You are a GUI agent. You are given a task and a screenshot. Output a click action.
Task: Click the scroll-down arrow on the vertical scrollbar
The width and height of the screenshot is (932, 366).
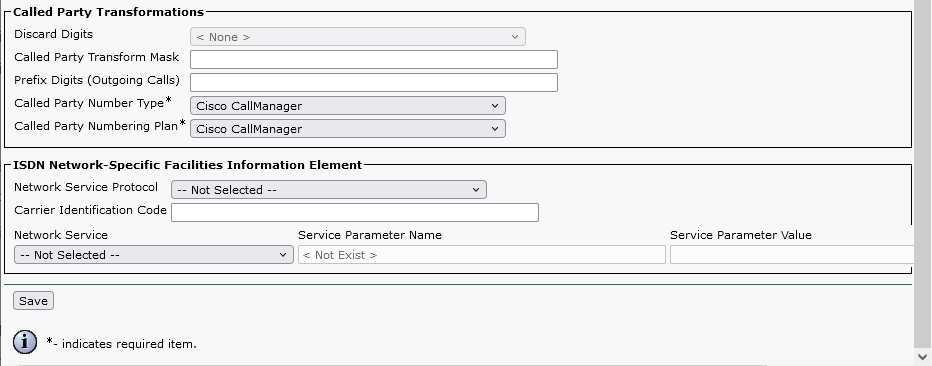pos(922,357)
